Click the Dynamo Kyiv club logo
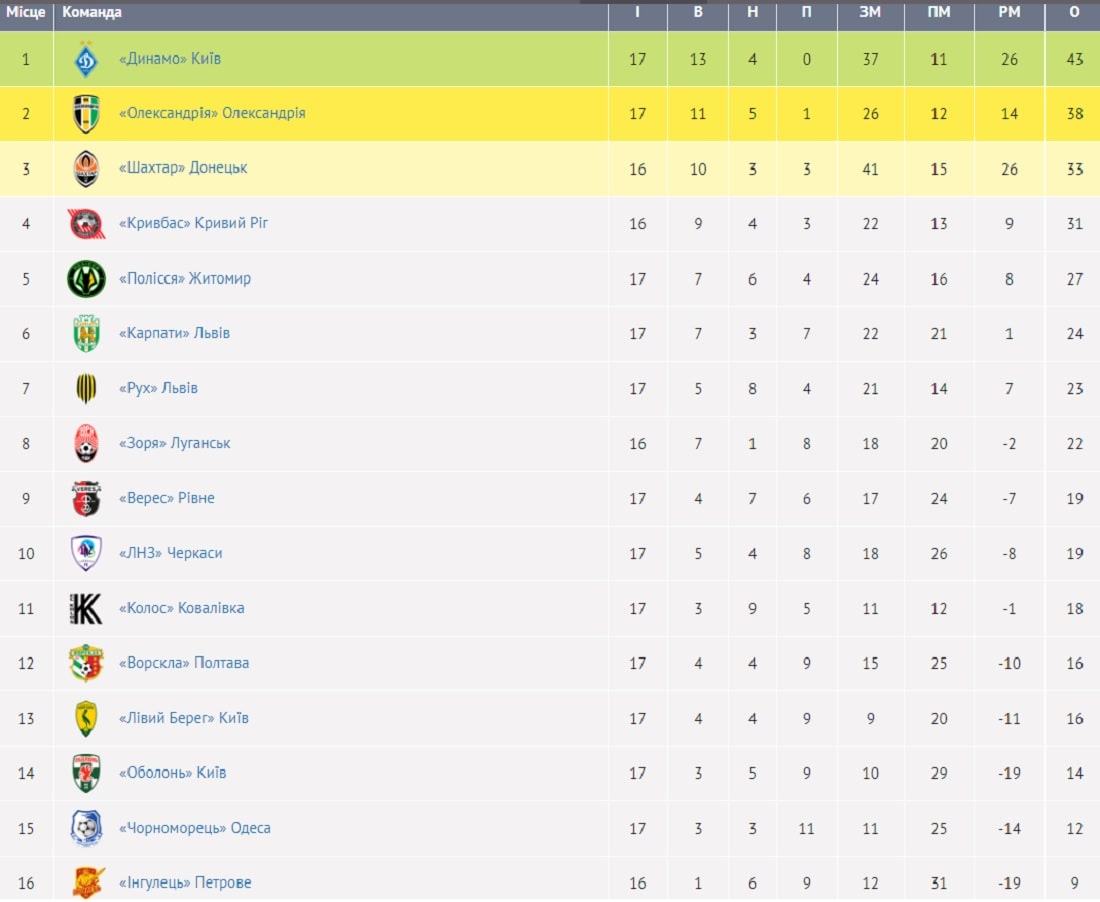1100x902 pixels. 86,60
